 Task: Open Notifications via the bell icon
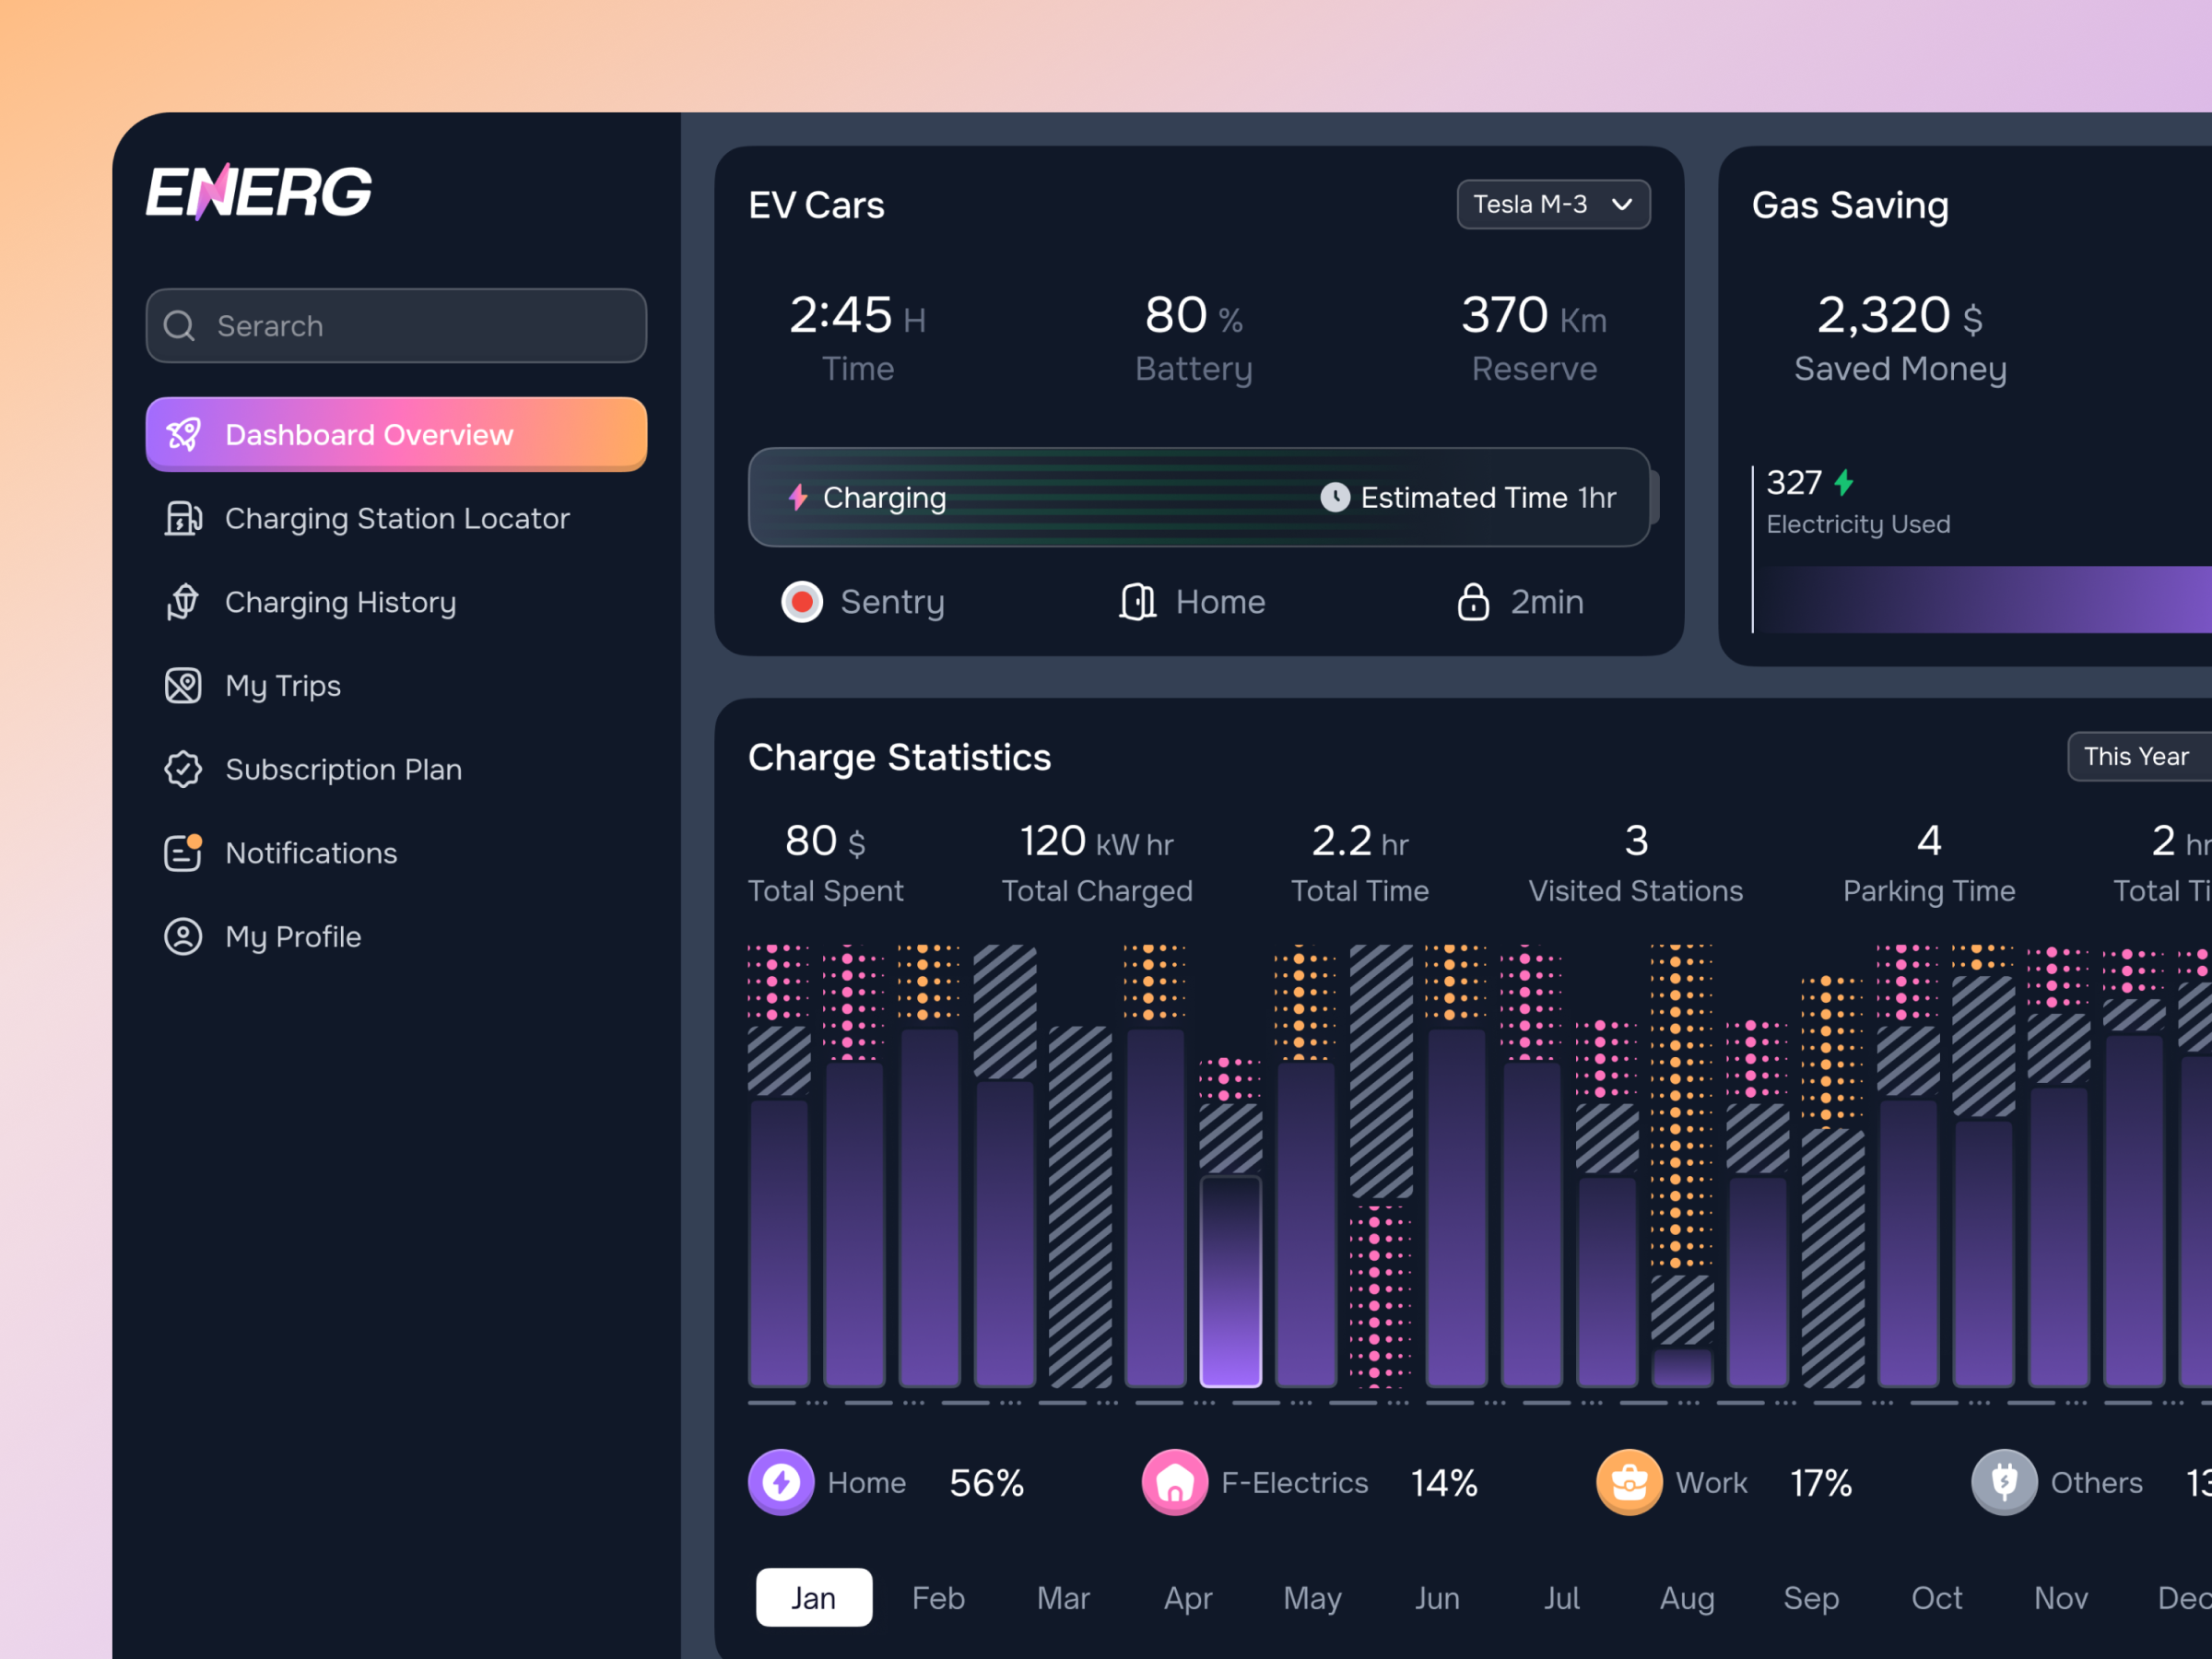point(184,853)
